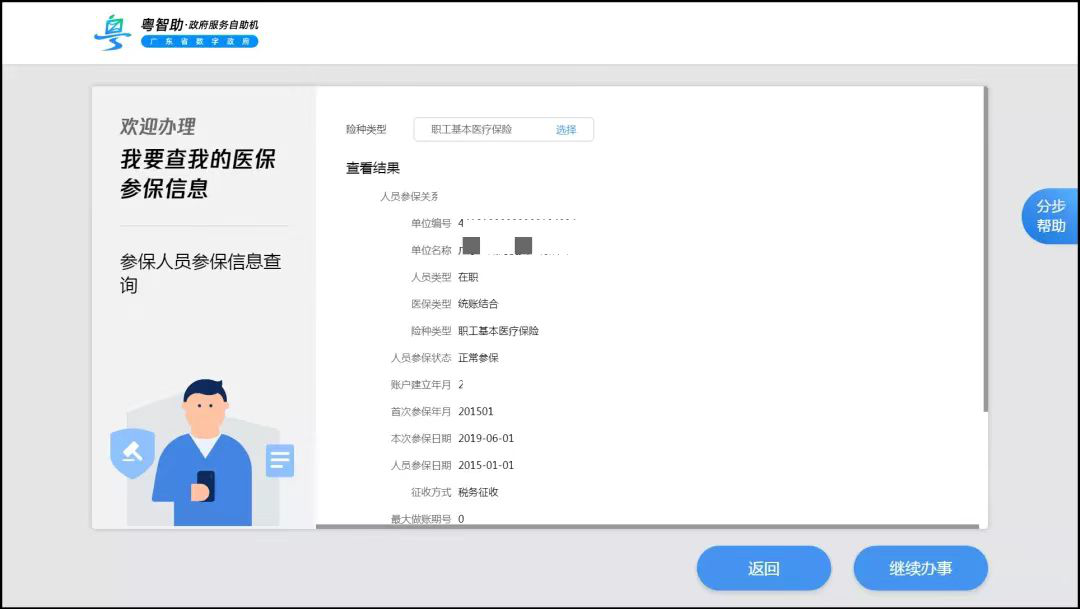
Task: Click the 首次参保年月 value 201501
Action: [x=476, y=411]
